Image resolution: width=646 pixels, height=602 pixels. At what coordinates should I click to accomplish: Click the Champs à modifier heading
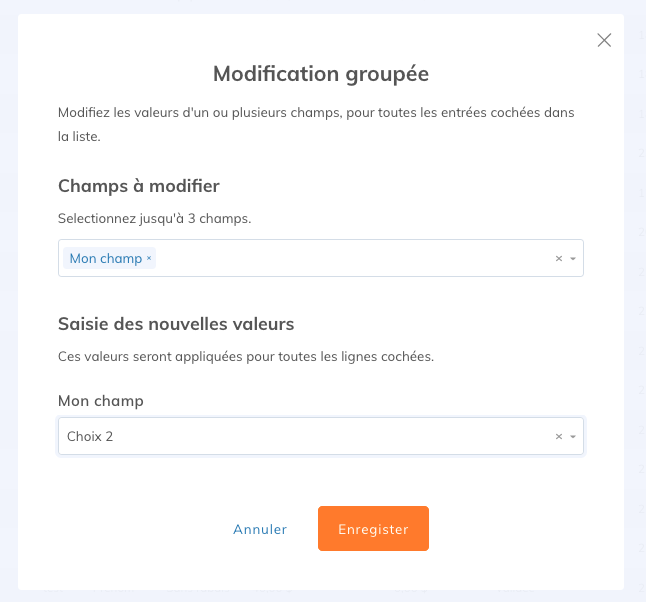click(139, 186)
